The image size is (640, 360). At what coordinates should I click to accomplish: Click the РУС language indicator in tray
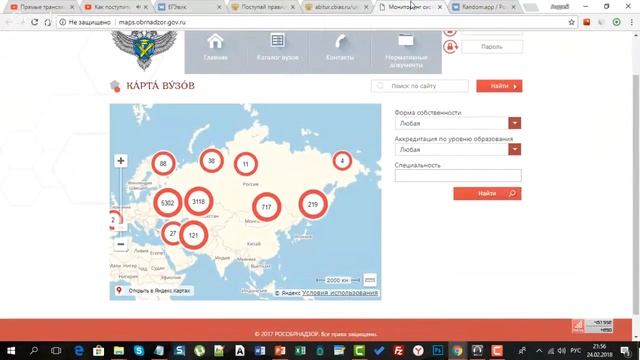[576, 351]
